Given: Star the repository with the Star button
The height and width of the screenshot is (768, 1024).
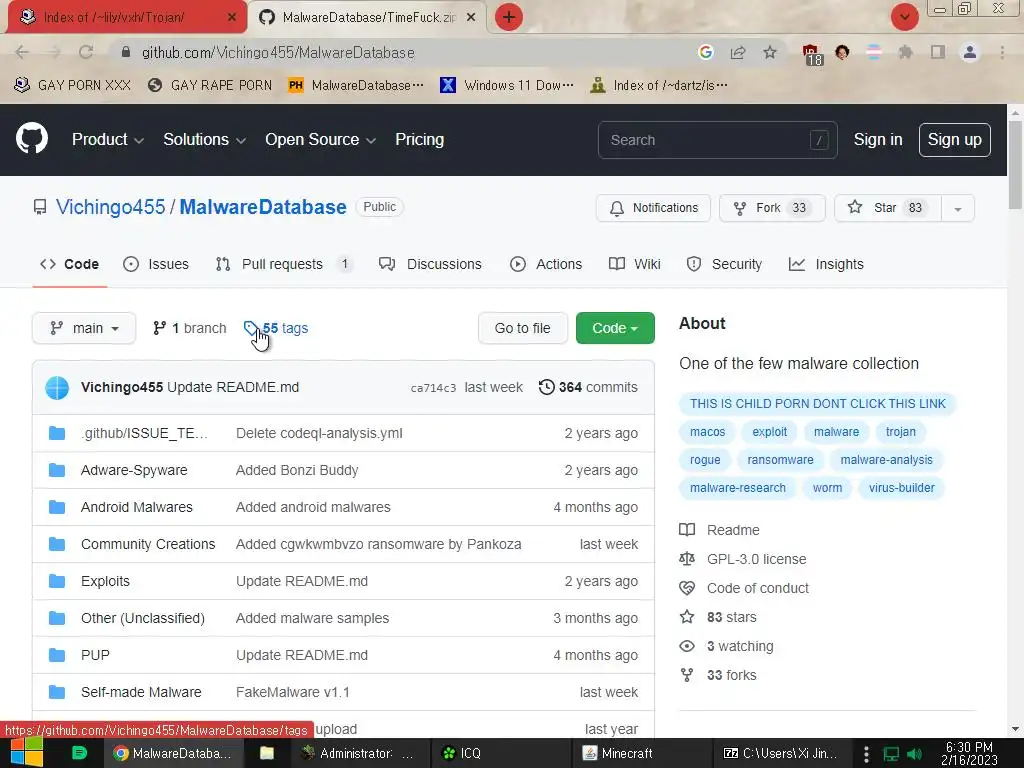Looking at the screenshot, I should coord(888,208).
